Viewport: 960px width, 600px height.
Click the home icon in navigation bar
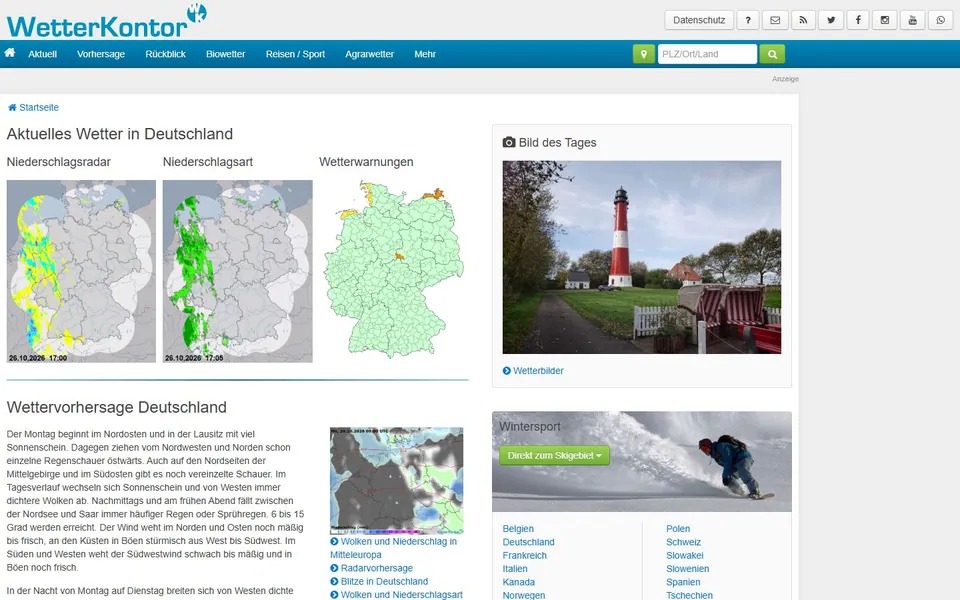point(10,53)
